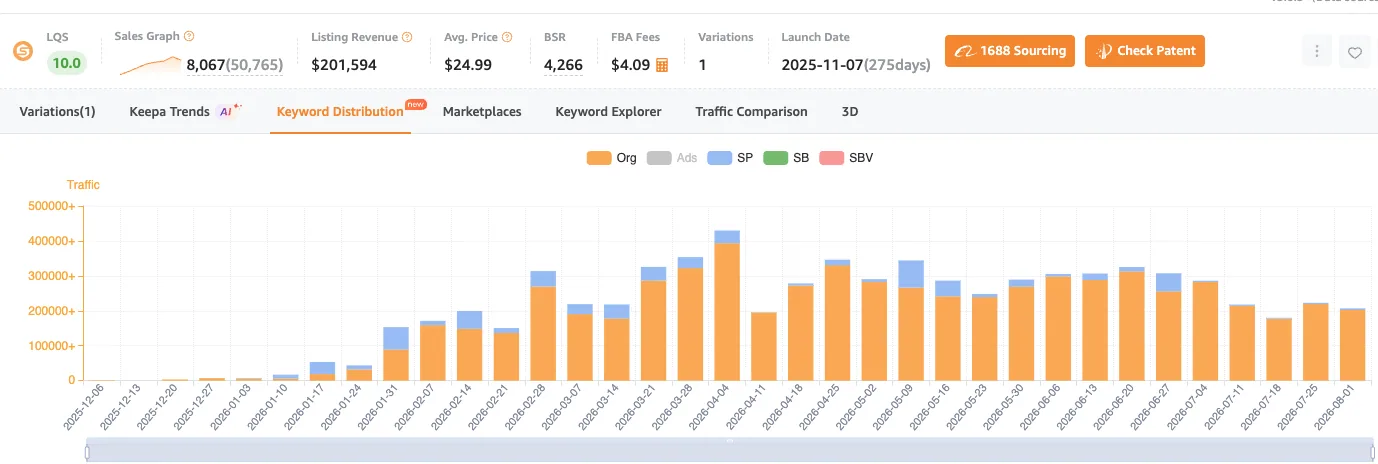Toggle the SB legend series

[x=786, y=158]
